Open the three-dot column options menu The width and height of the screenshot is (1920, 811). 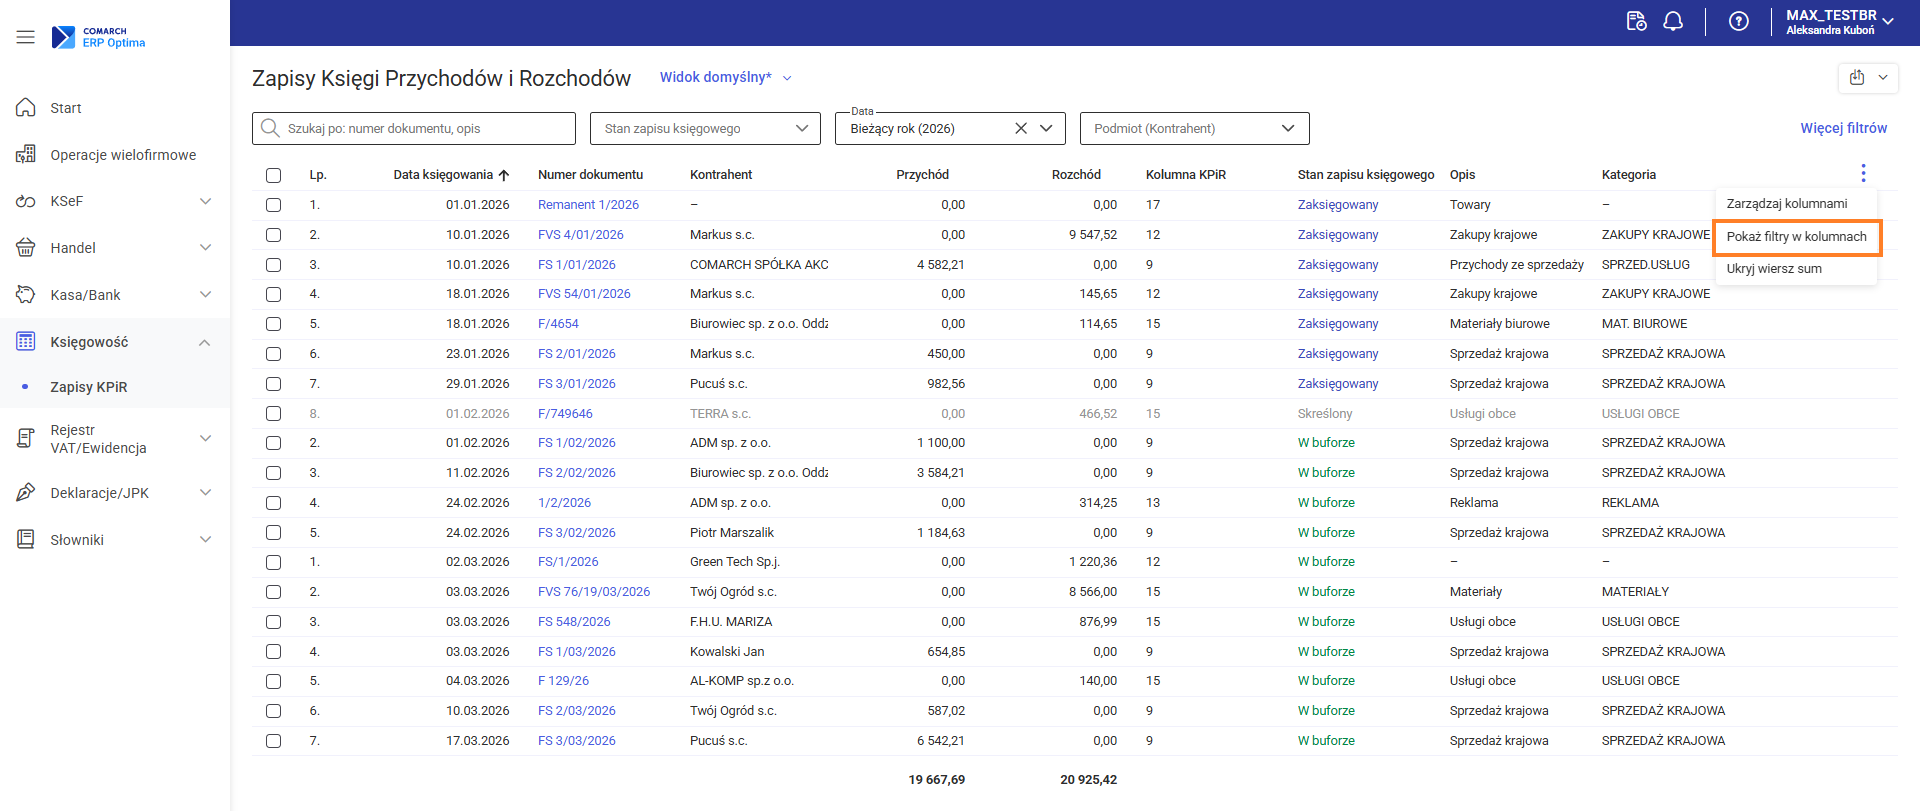click(1863, 174)
